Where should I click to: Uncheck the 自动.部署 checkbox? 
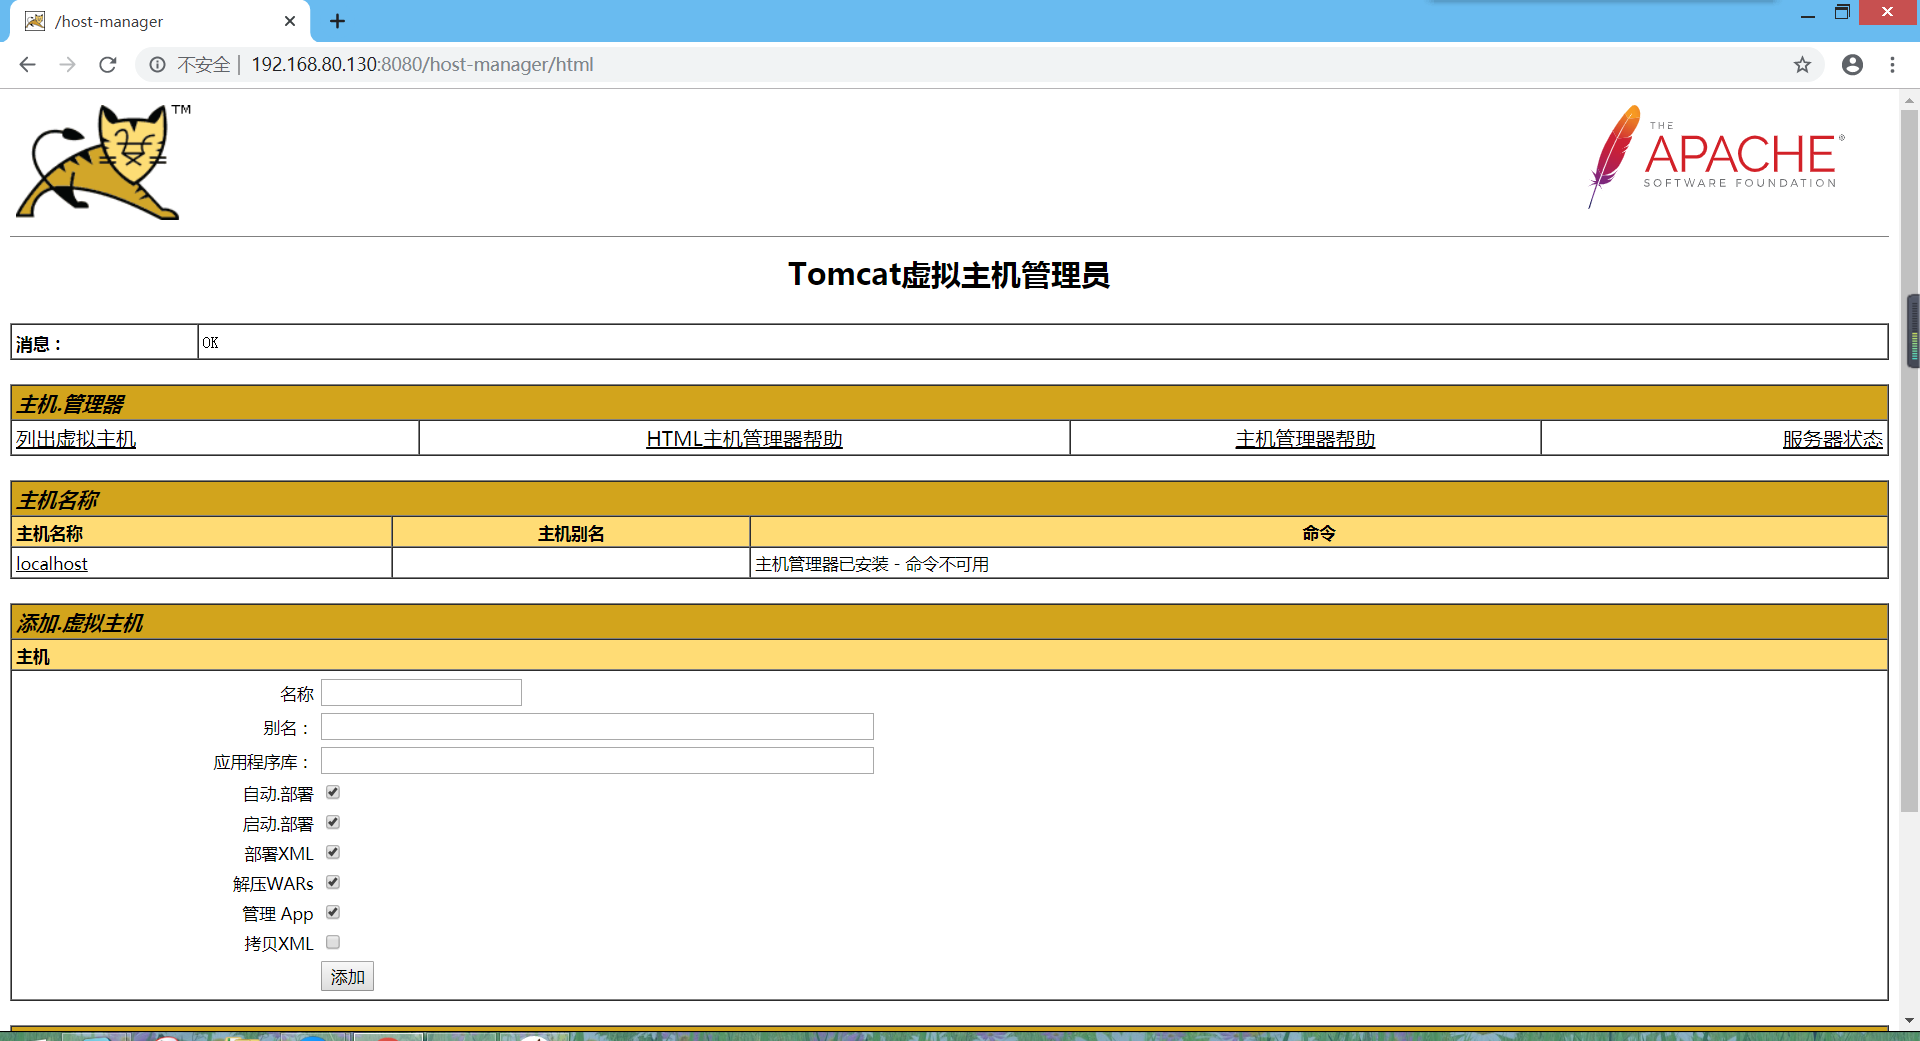333,792
